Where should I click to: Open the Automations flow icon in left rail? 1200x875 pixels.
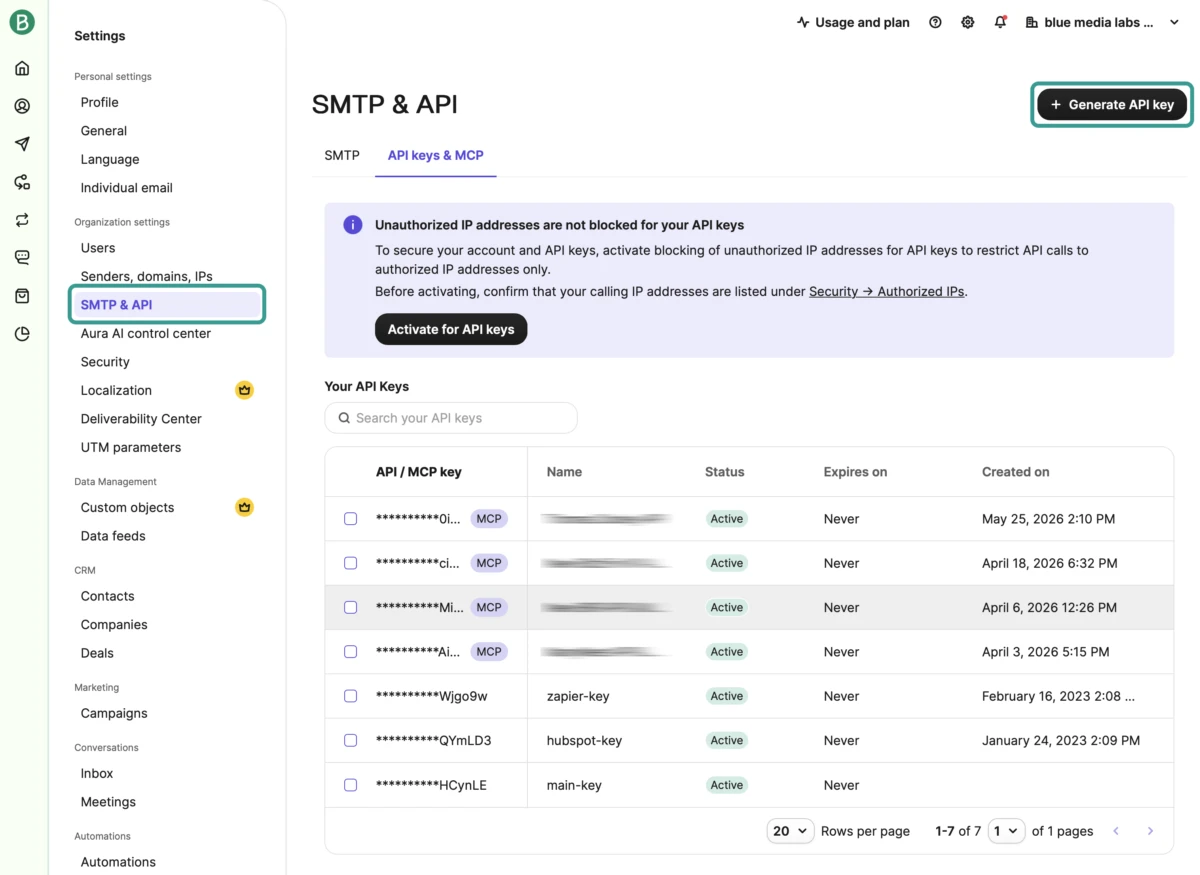click(22, 182)
